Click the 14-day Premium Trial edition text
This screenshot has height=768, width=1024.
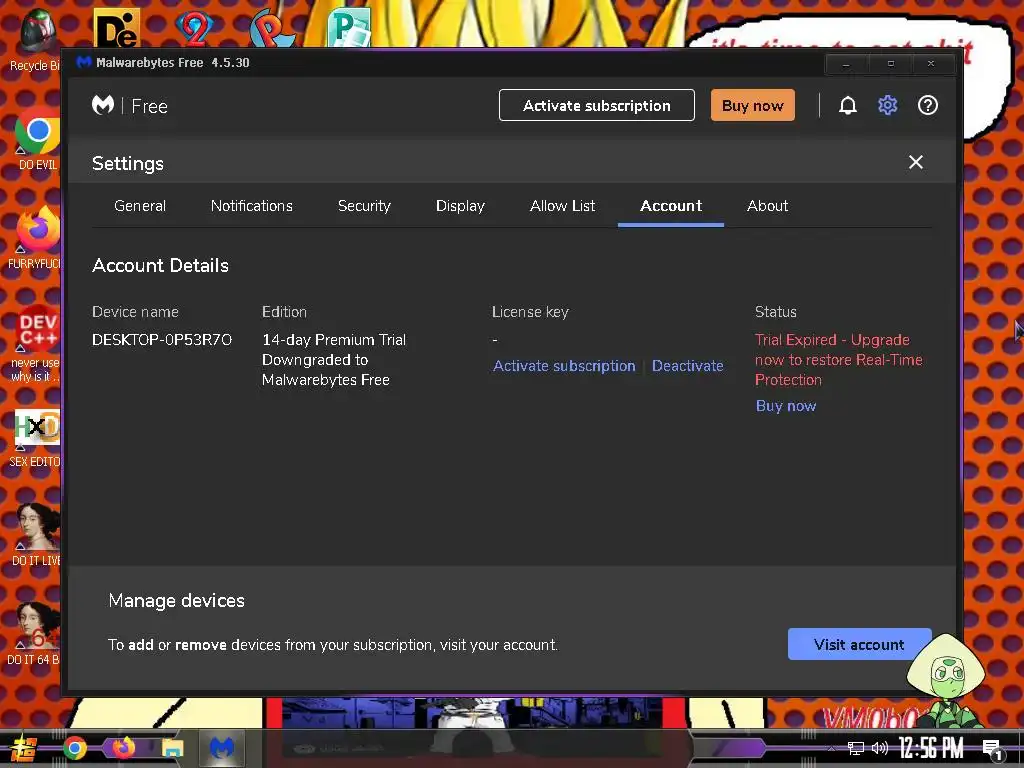coord(334,360)
